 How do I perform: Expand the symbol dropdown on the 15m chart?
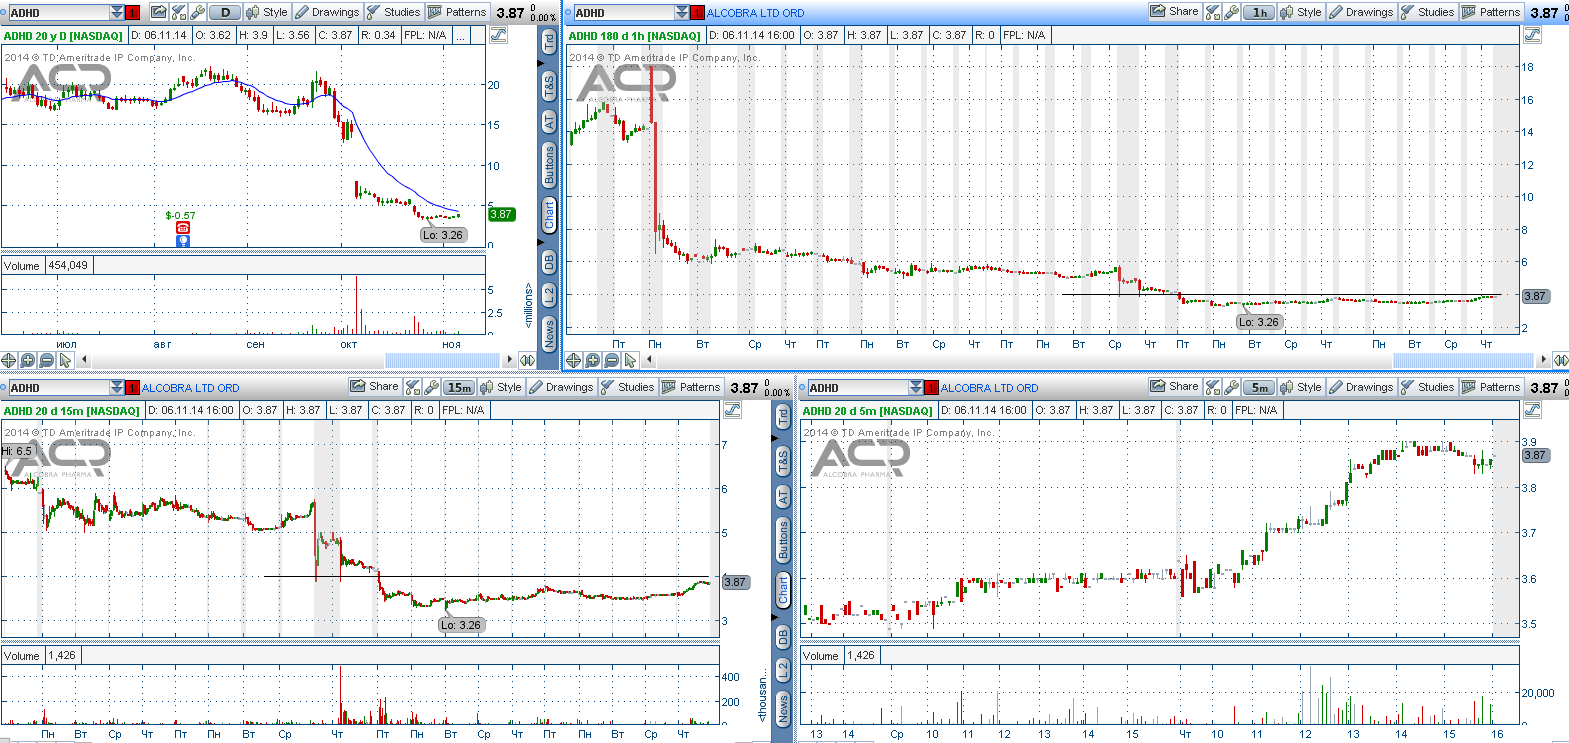tap(117, 387)
